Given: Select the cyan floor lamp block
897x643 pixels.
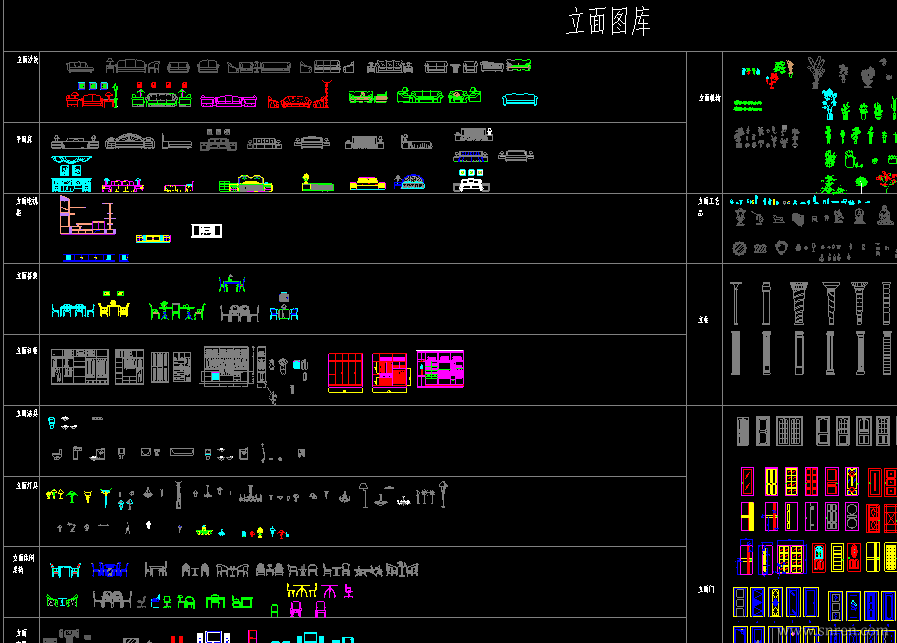Looking at the screenshot, I should coord(106,498).
